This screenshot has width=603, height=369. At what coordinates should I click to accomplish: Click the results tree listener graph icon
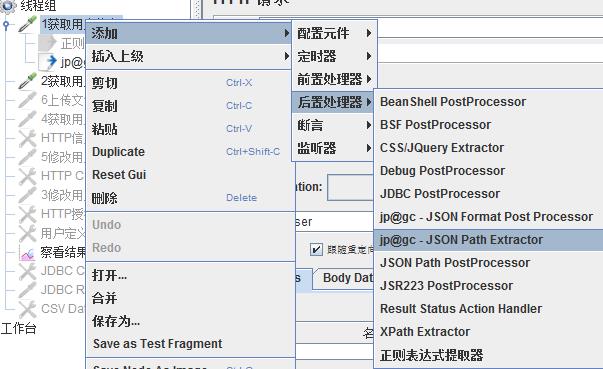[x=28, y=252]
